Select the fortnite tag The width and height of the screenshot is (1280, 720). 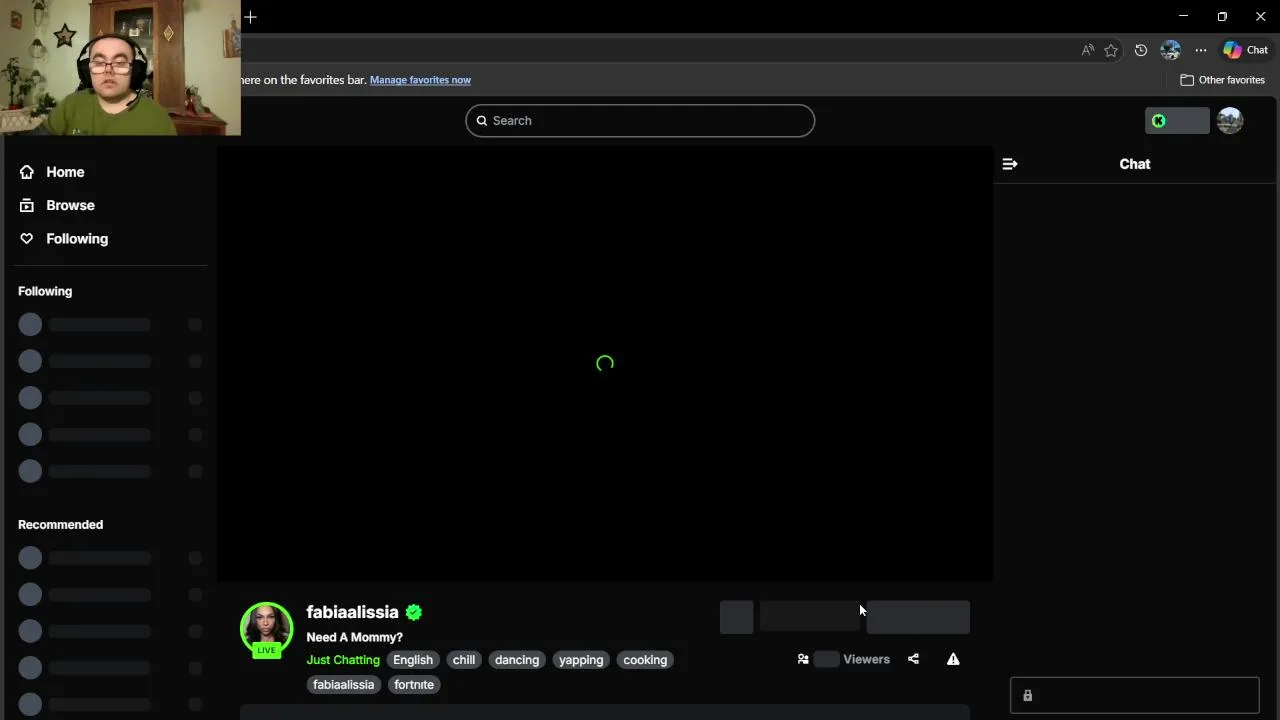414,685
